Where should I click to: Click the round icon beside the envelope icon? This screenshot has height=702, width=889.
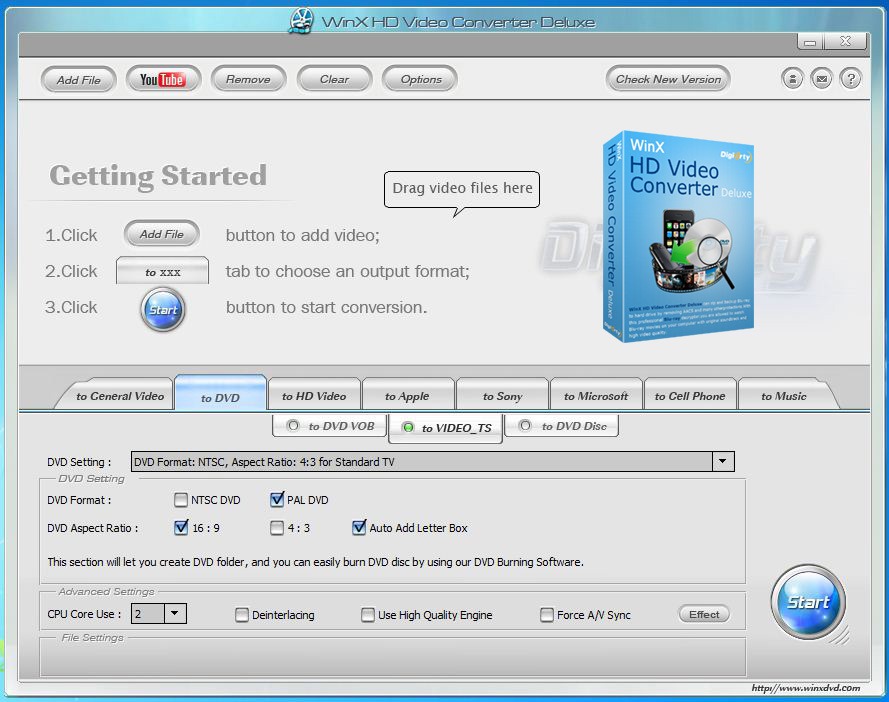tap(792, 79)
